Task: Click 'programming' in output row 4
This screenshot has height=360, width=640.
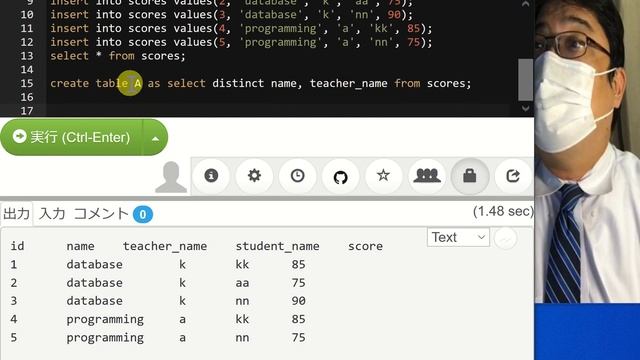Action: tap(105, 320)
